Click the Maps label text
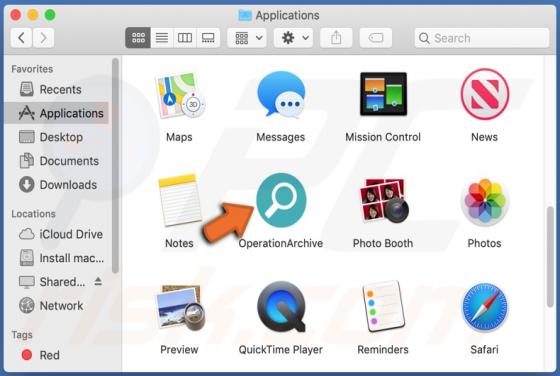The height and width of the screenshot is (376, 560). [179, 137]
